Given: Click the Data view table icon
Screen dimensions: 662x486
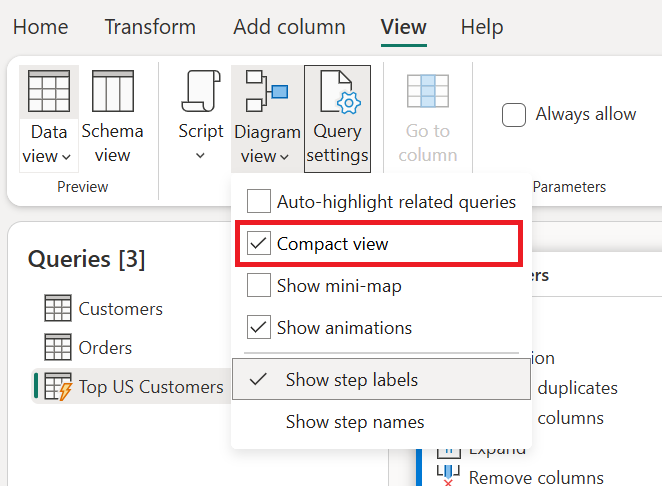Looking at the screenshot, I should pyautogui.click(x=48, y=92).
